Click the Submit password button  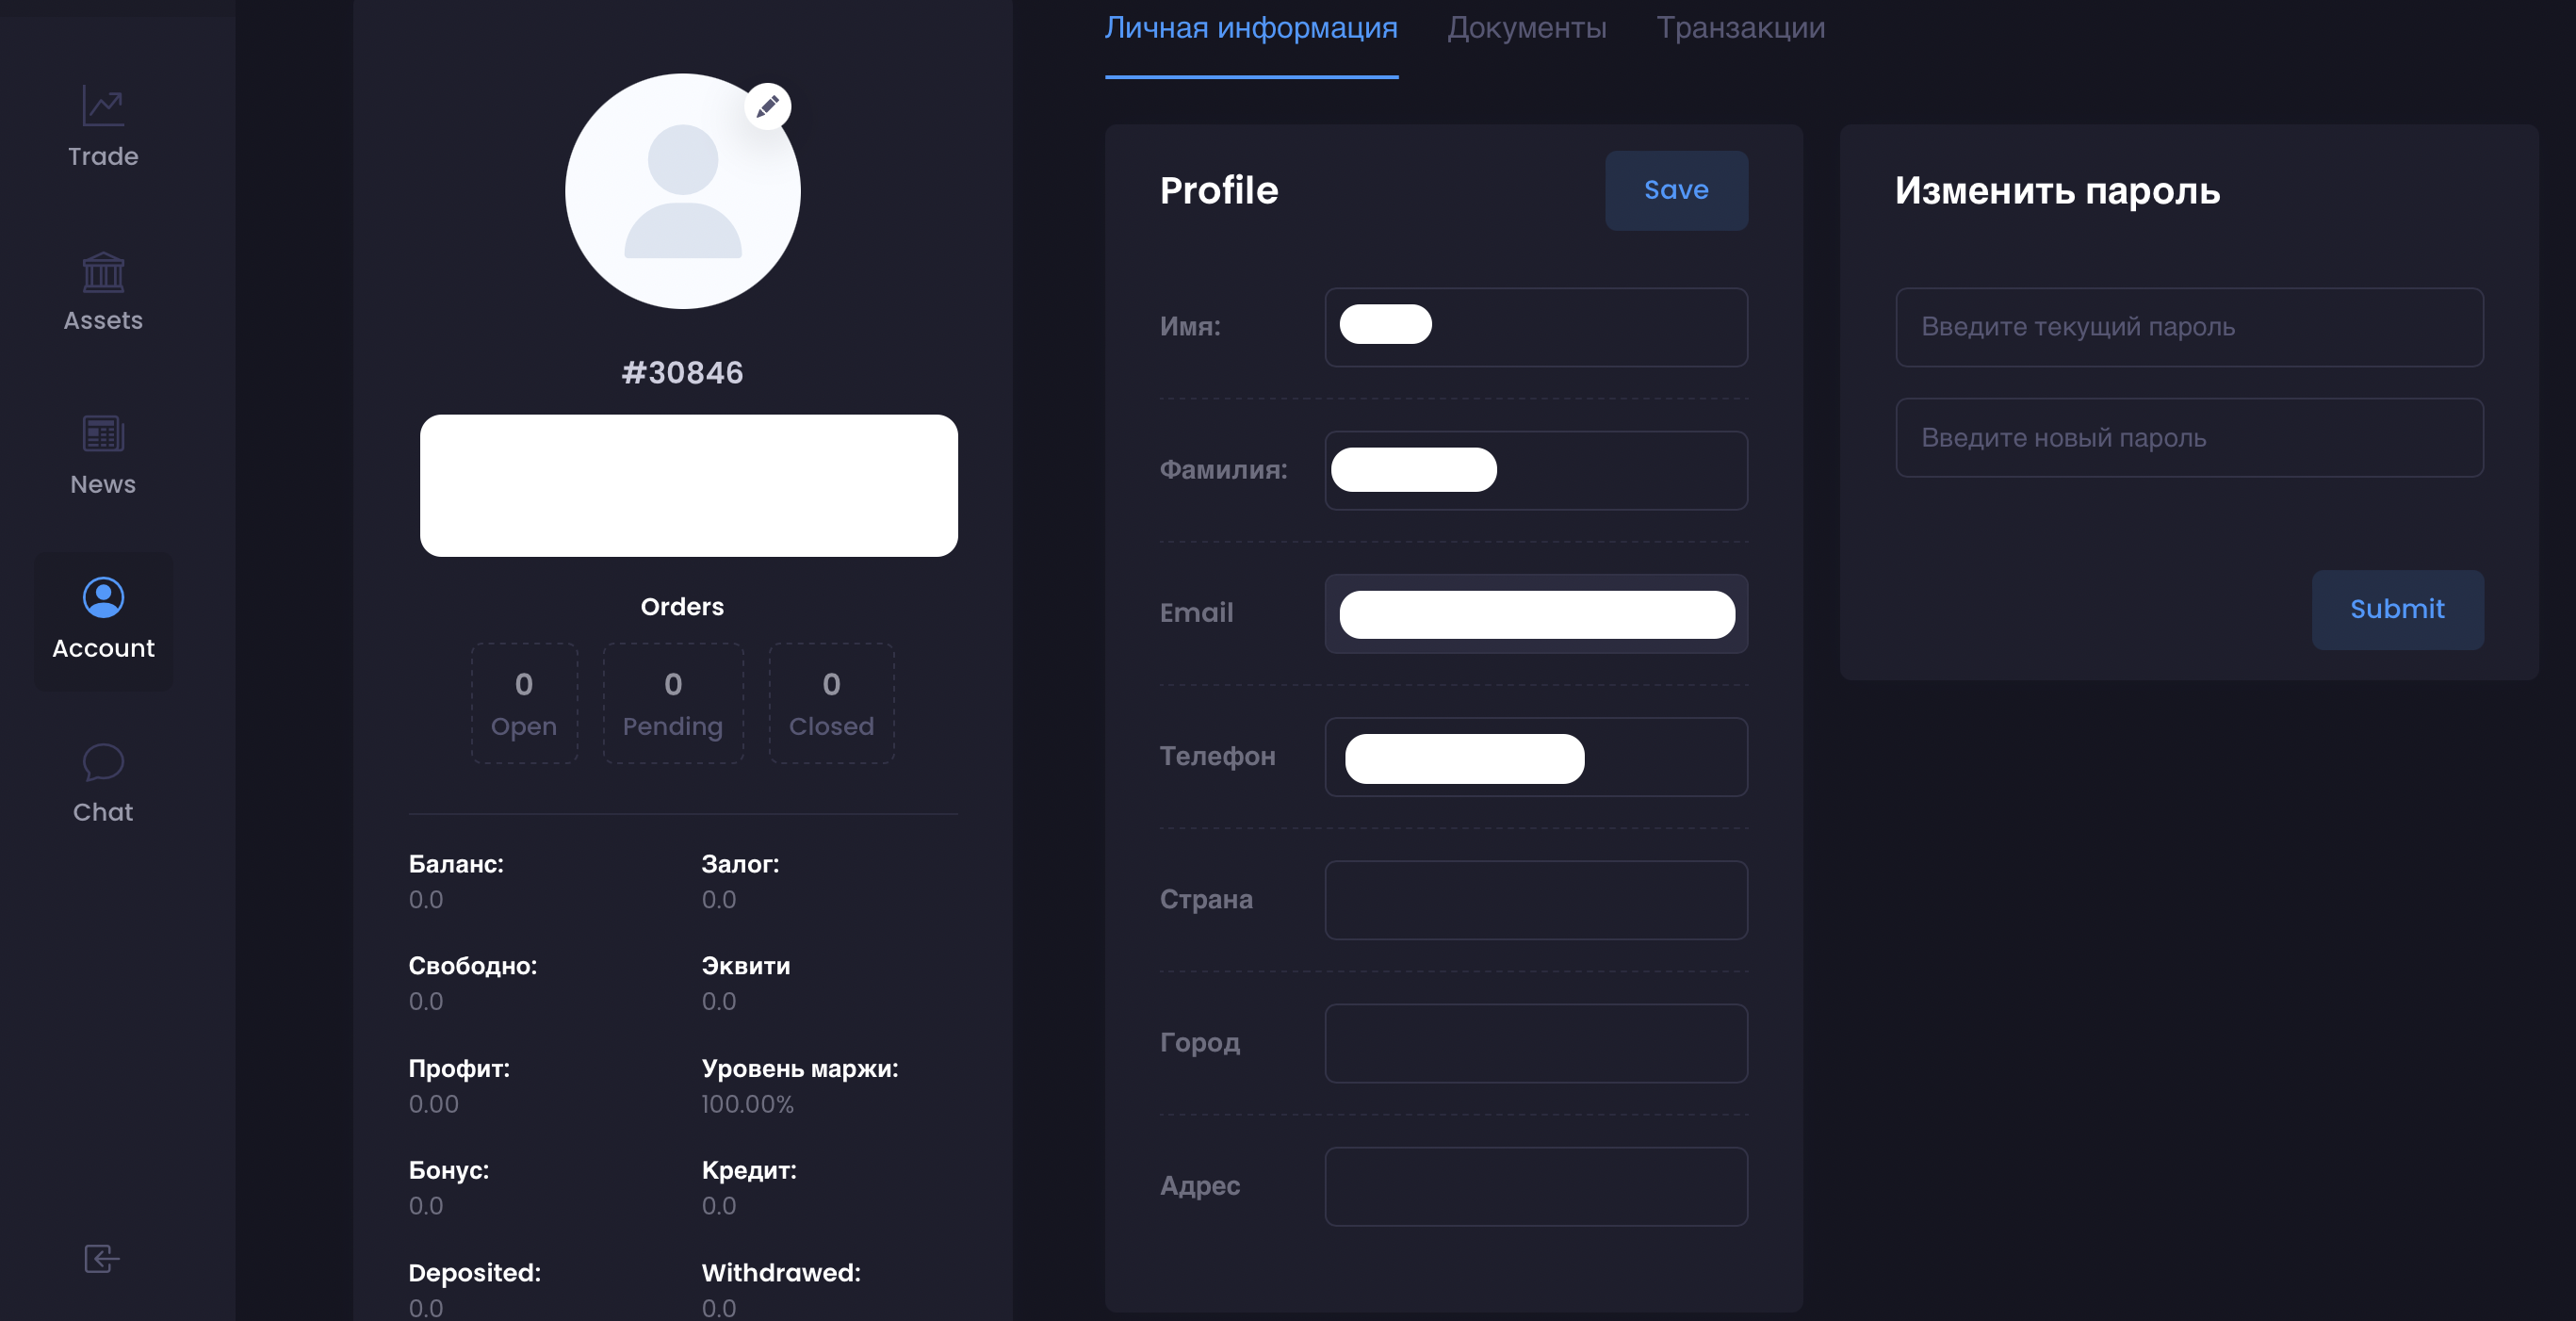pyautogui.click(x=2397, y=609)
